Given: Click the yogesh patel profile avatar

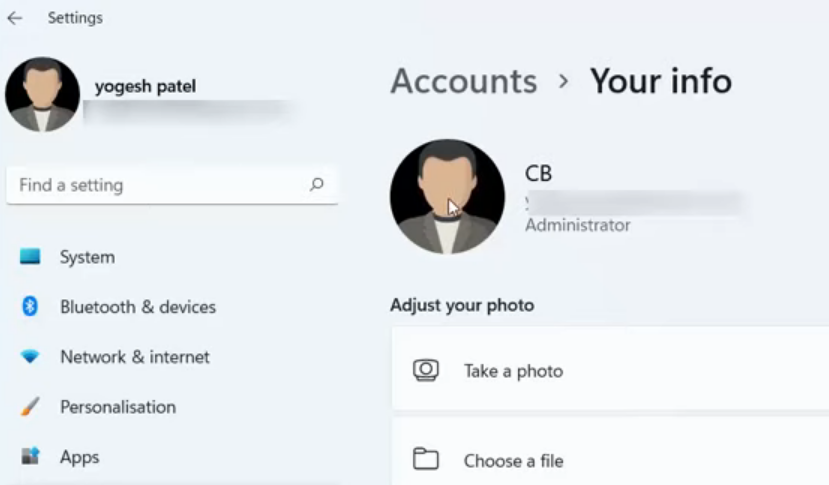Looking at the screenshot, I should pyautogui.click(x=42, y=94).
